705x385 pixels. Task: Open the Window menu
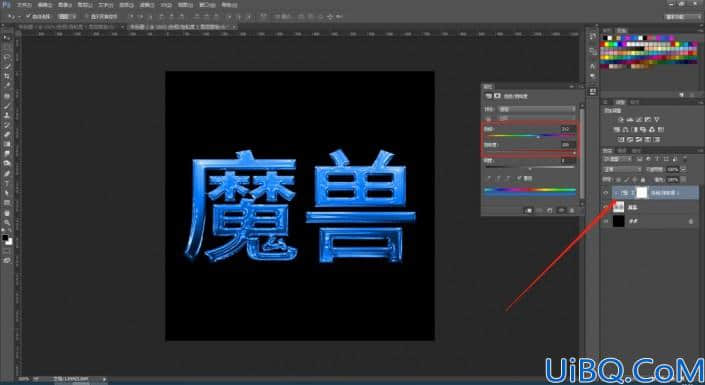point(207,5)
